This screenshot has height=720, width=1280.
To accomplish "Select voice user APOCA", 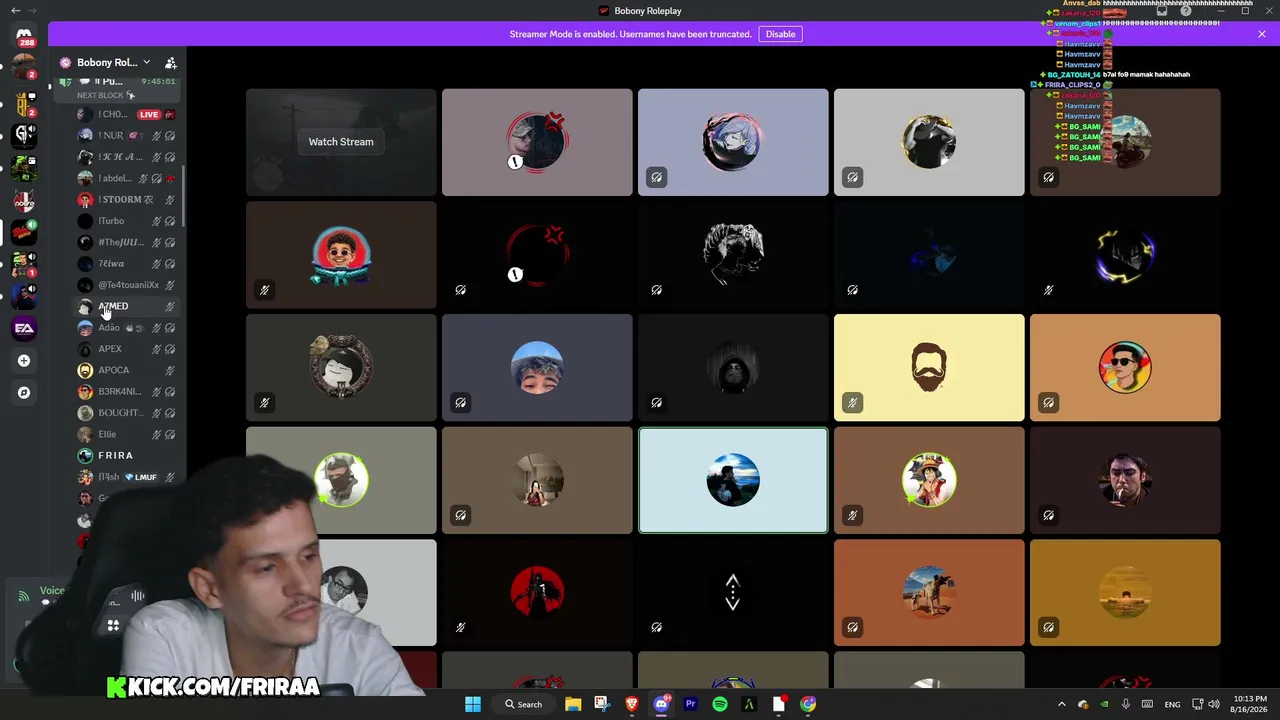I will 127,370.
